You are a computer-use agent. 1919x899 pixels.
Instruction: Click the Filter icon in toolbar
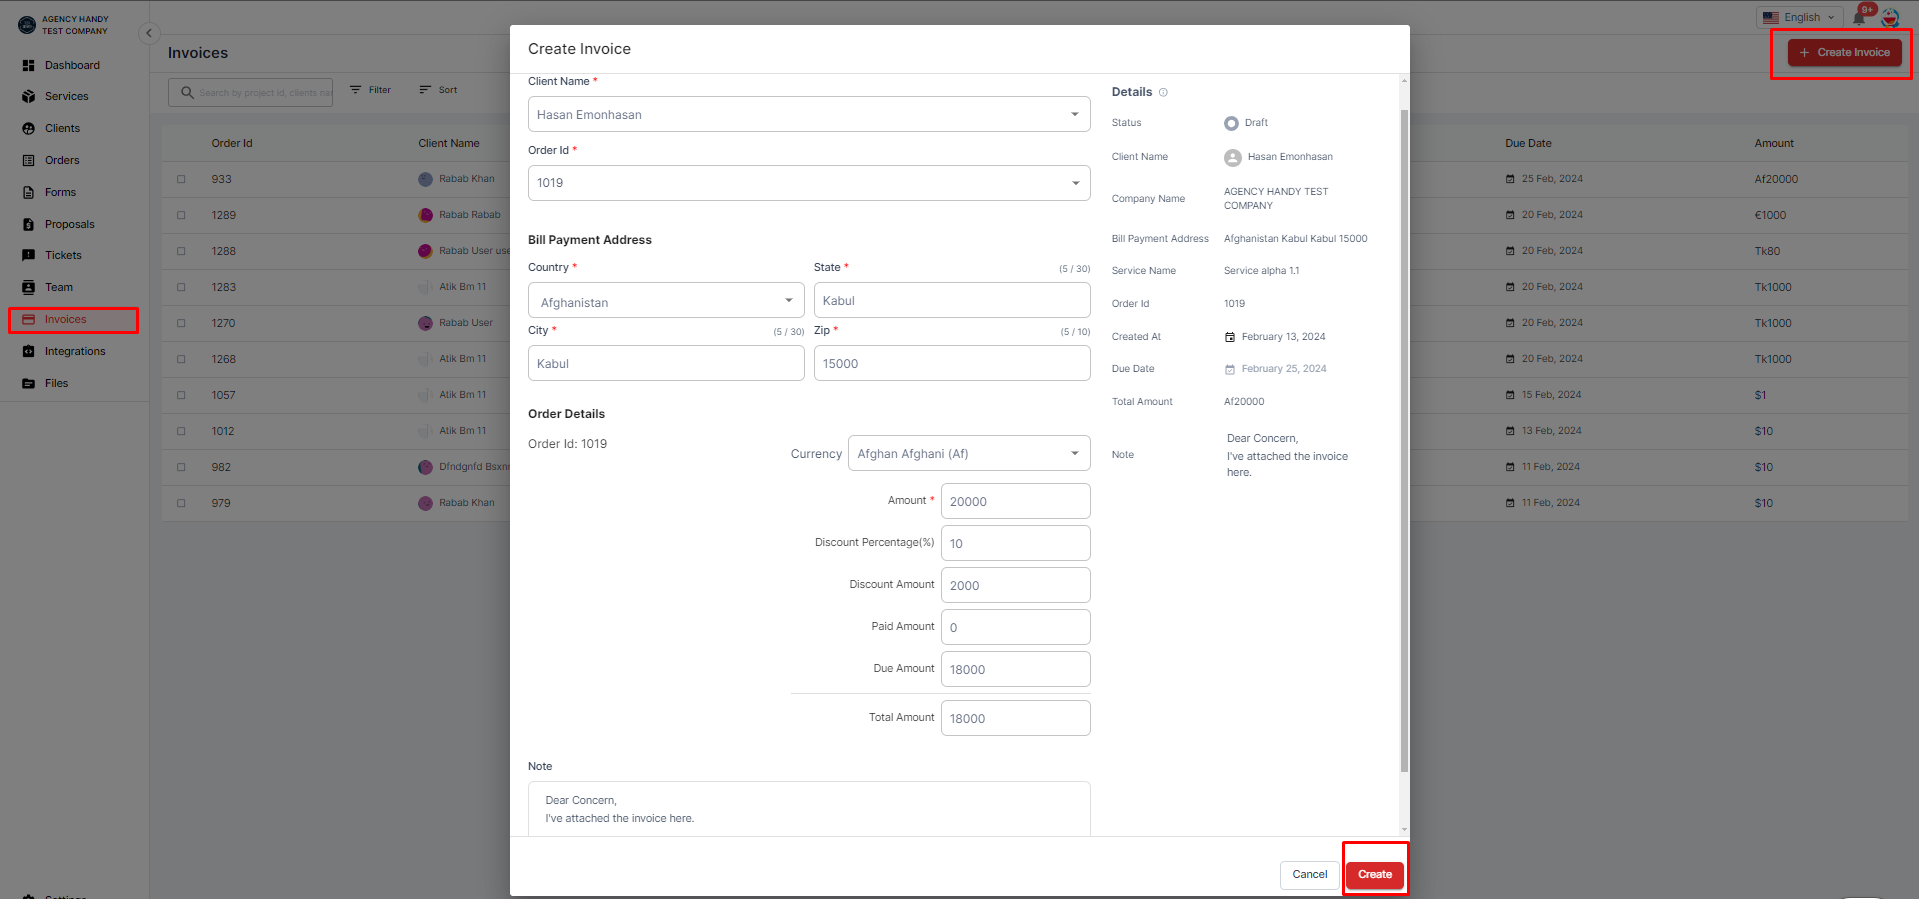point(356,90)
